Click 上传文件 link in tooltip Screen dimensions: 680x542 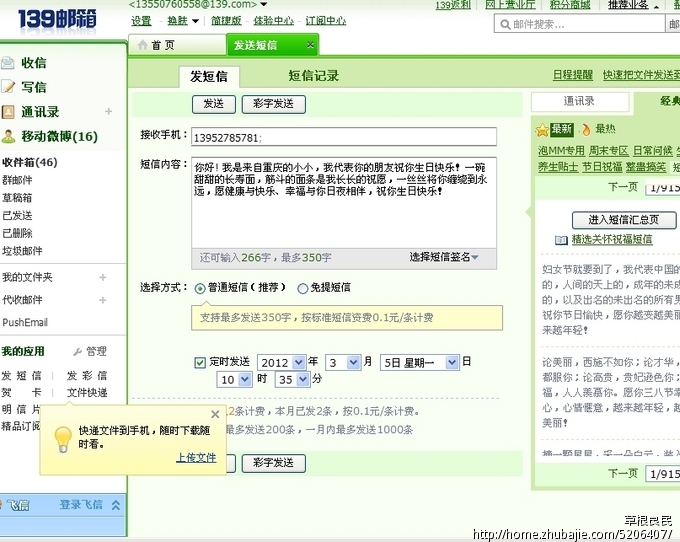click(196, 457)
